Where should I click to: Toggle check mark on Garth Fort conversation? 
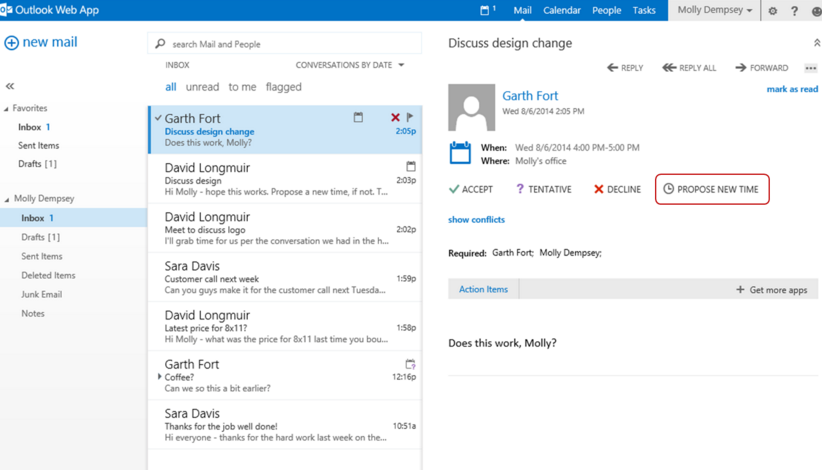tap(158, 118)
